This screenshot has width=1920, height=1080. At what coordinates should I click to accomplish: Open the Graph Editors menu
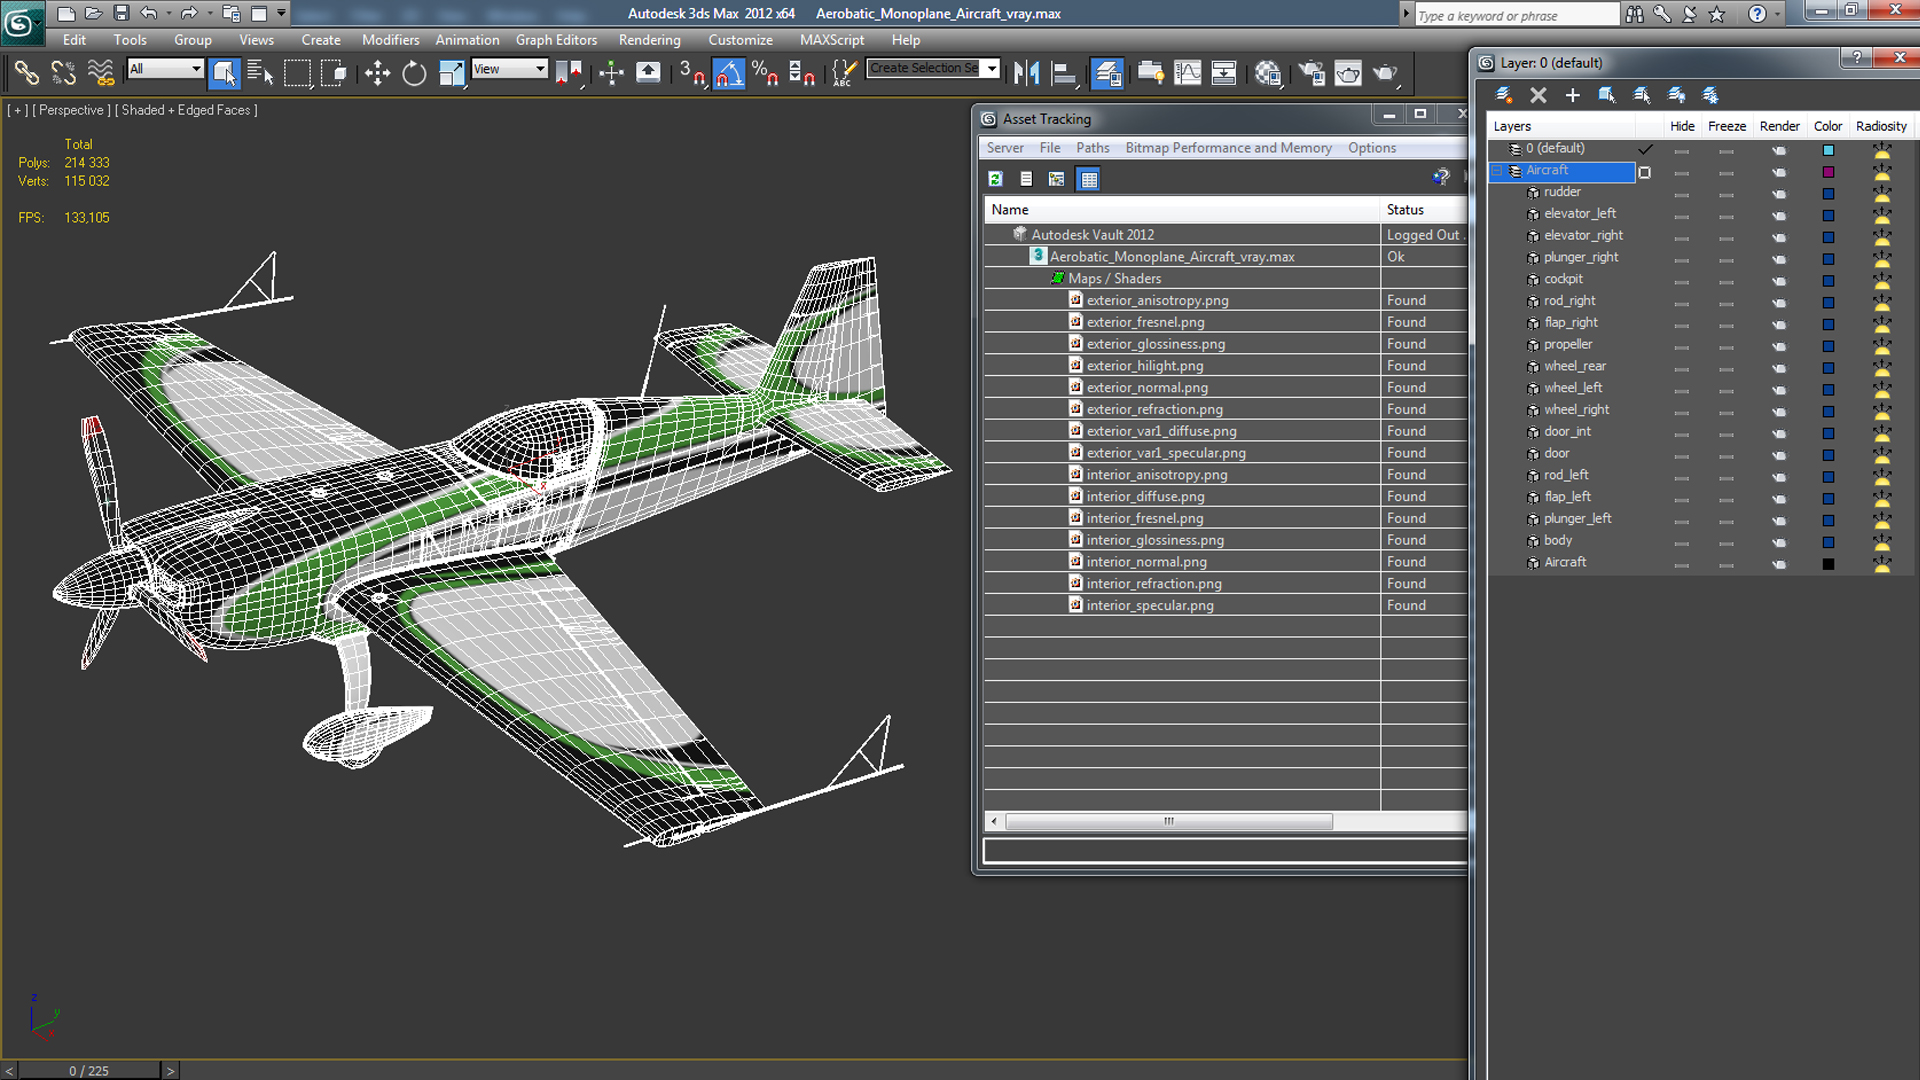556,40
